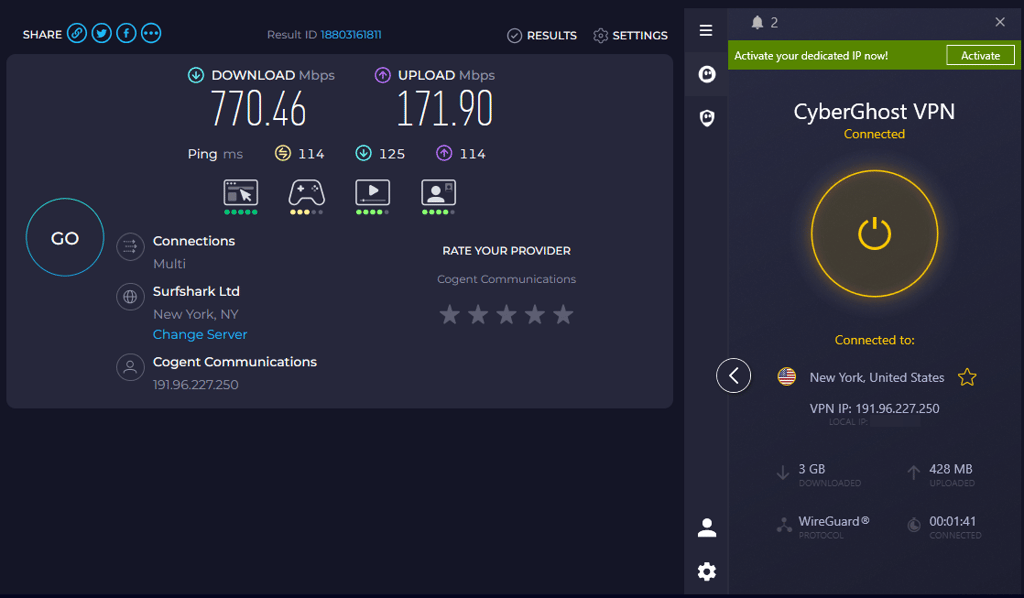1024x598 pixels.
Task: Close the CyberGhost window
Action: tap(1000, 22)
